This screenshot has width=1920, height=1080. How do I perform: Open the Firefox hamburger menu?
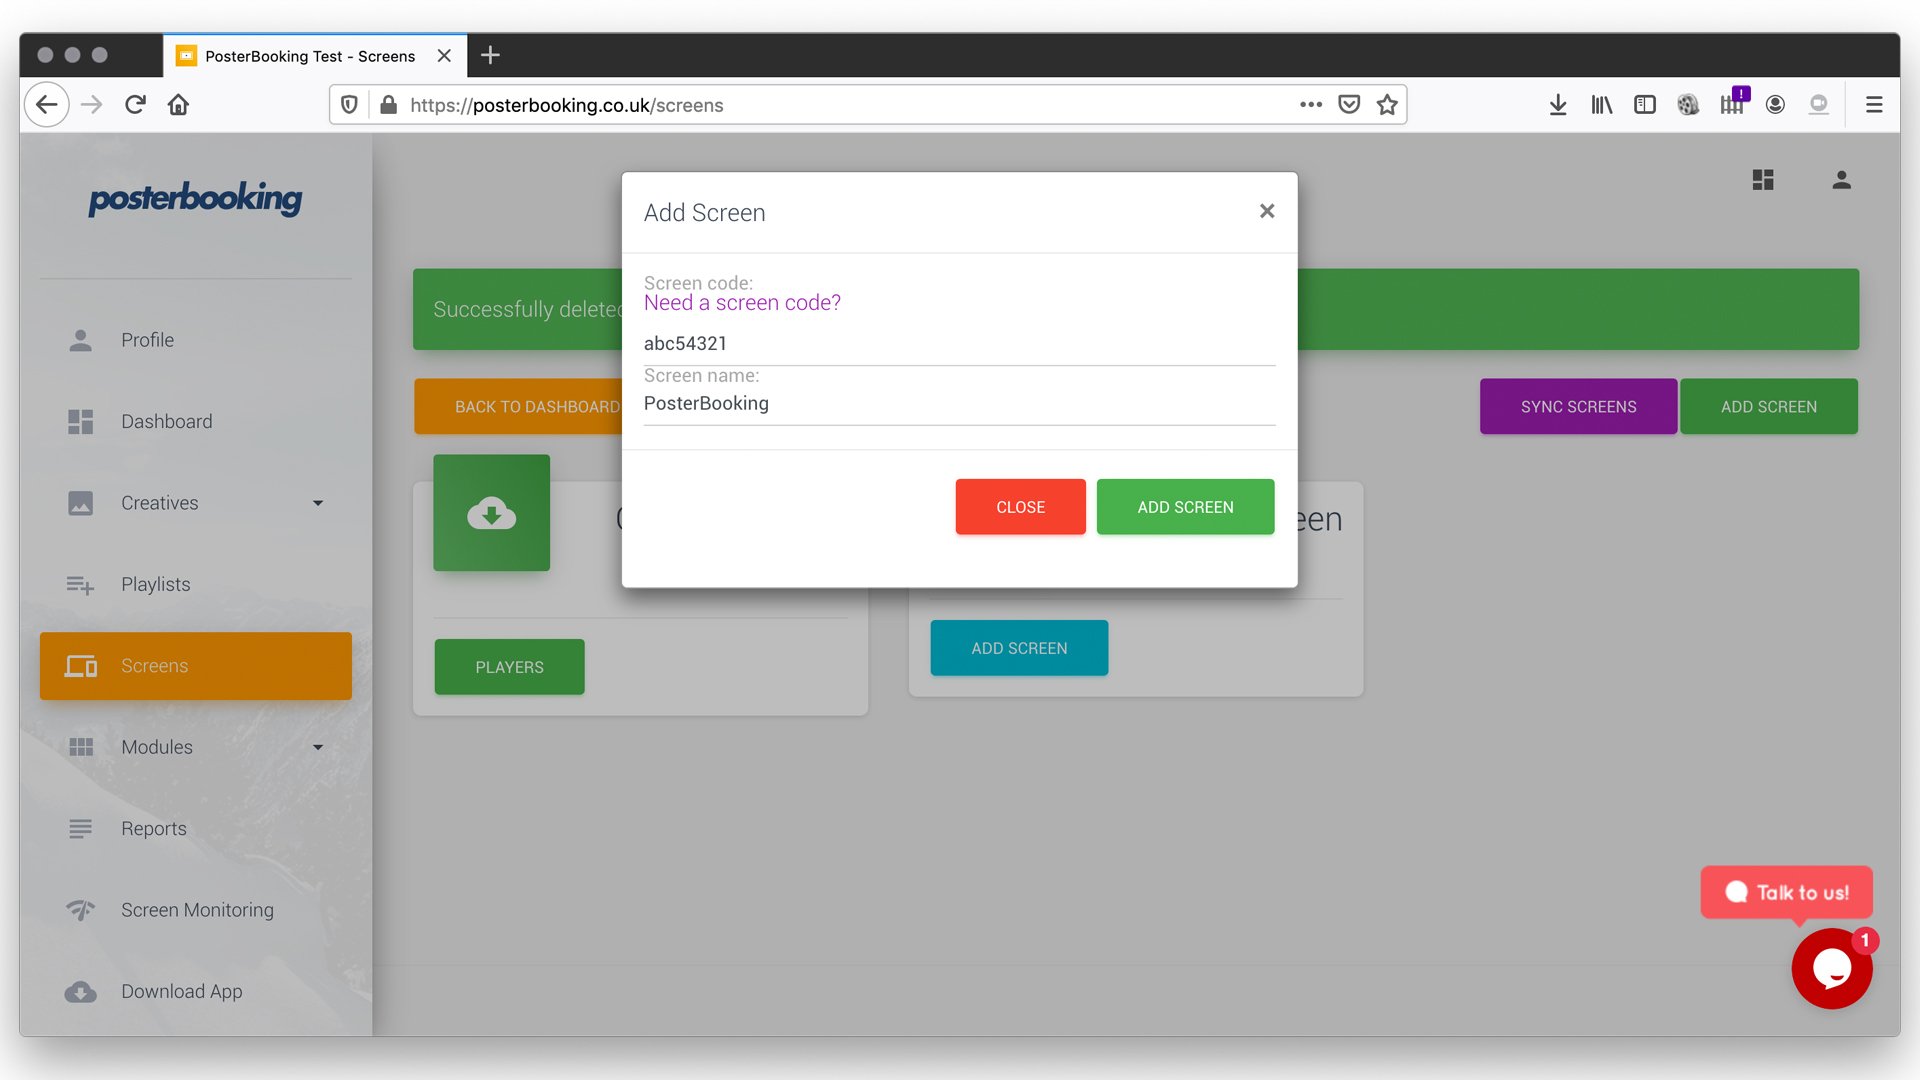point(1874,105)
